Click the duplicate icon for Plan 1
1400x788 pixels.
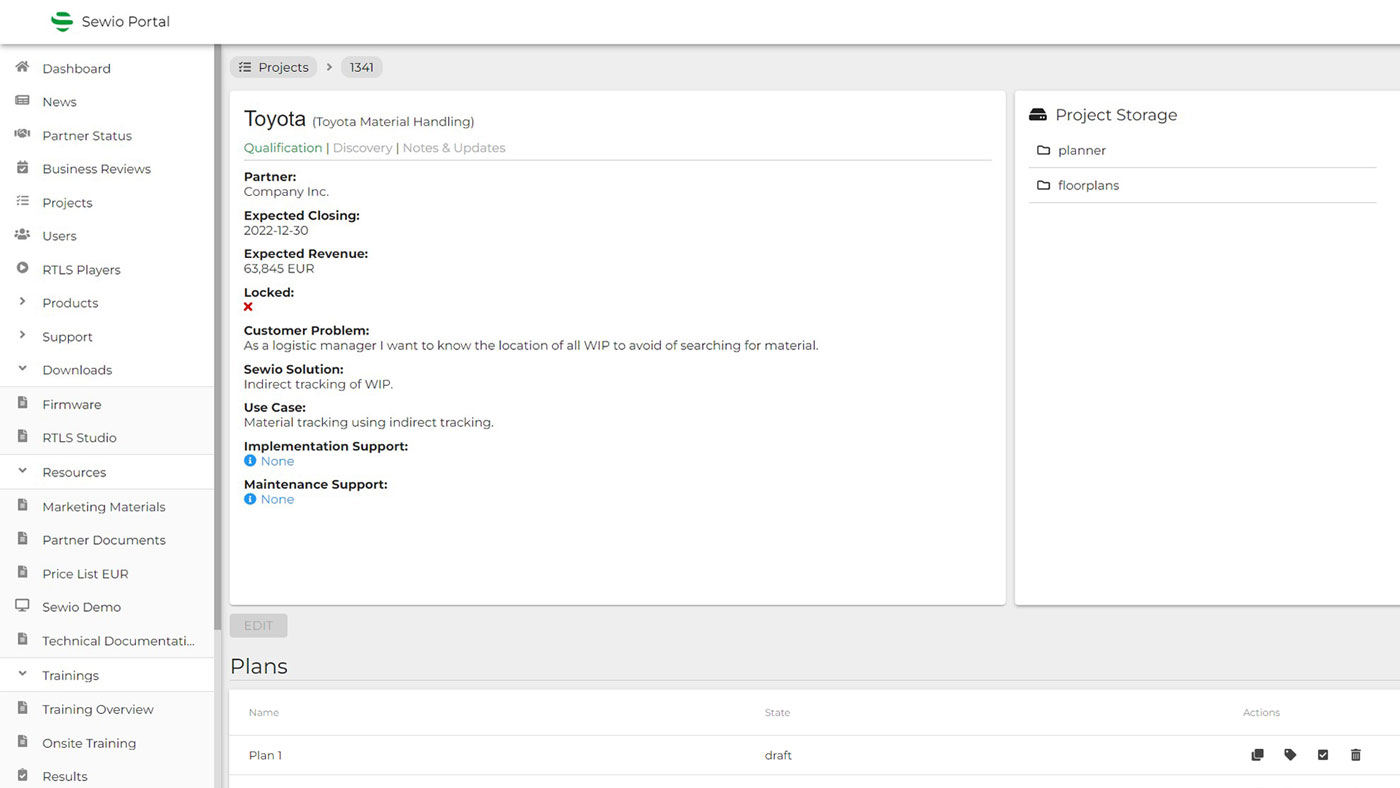(x=1257, y=755)
